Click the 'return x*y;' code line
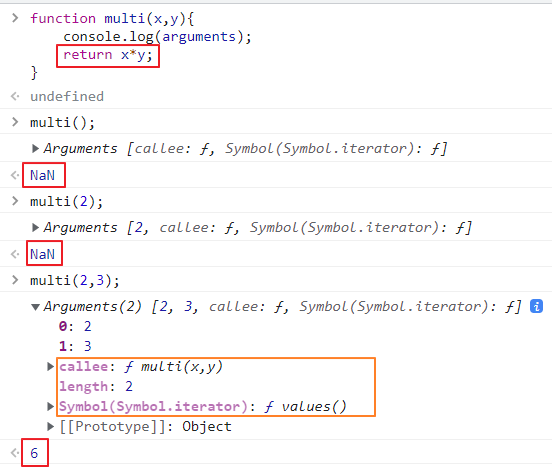The height and width of the screenshot is (469, 552). tap(108, 55)
